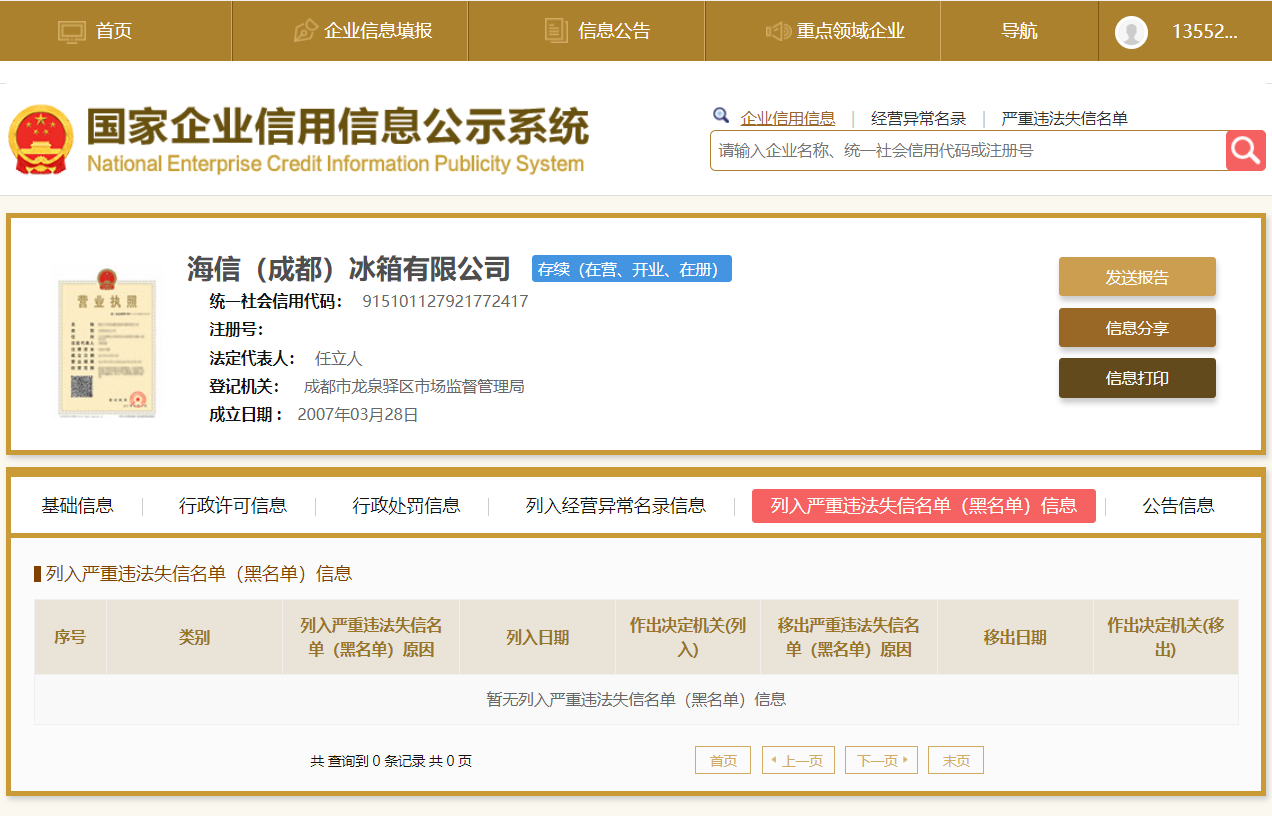Click the monitor icon beside 首页
Screen dimensions: 1272x816
[72, 31]
